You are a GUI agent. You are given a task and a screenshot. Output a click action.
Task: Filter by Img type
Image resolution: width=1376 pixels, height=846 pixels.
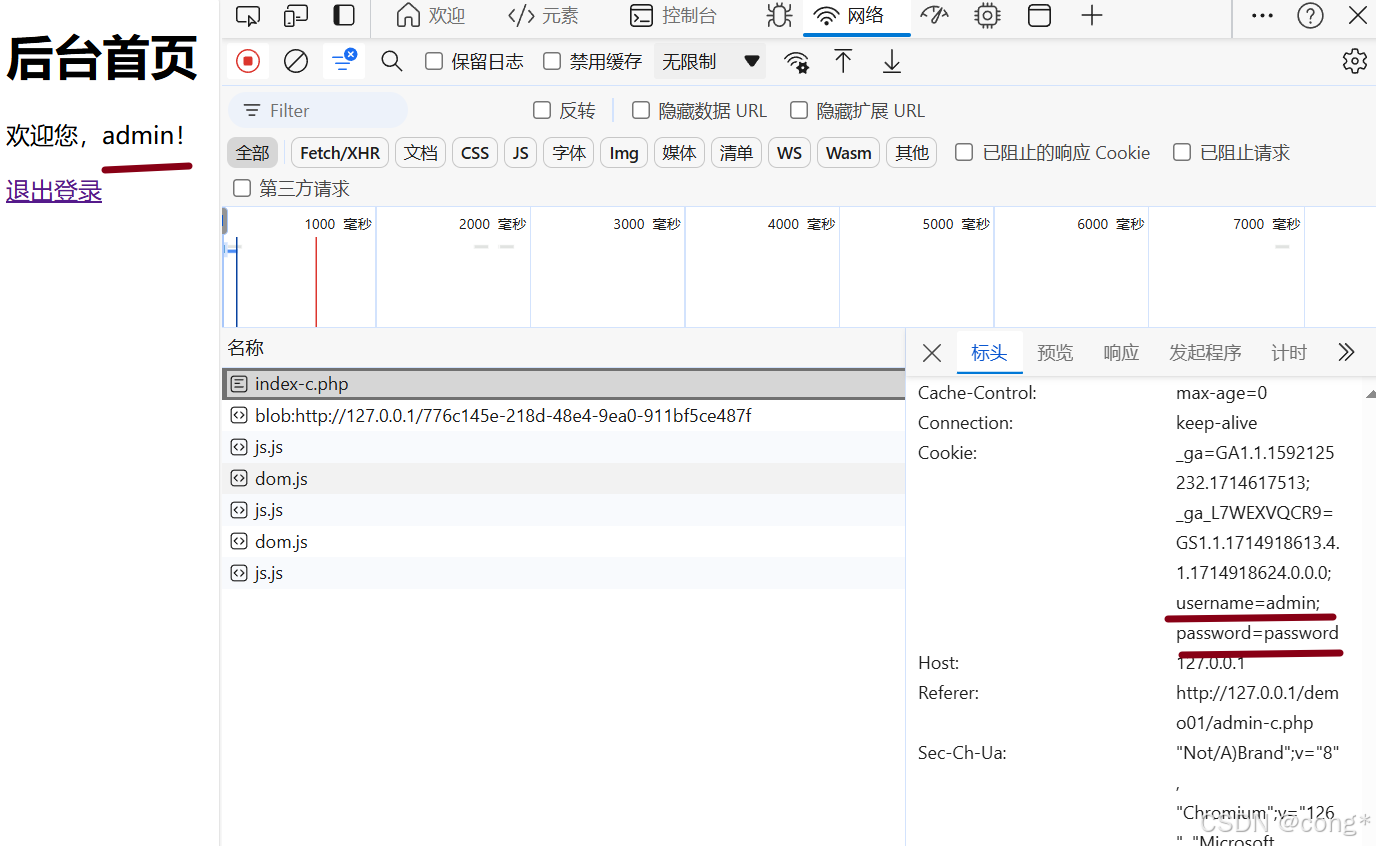pos(624,152)
